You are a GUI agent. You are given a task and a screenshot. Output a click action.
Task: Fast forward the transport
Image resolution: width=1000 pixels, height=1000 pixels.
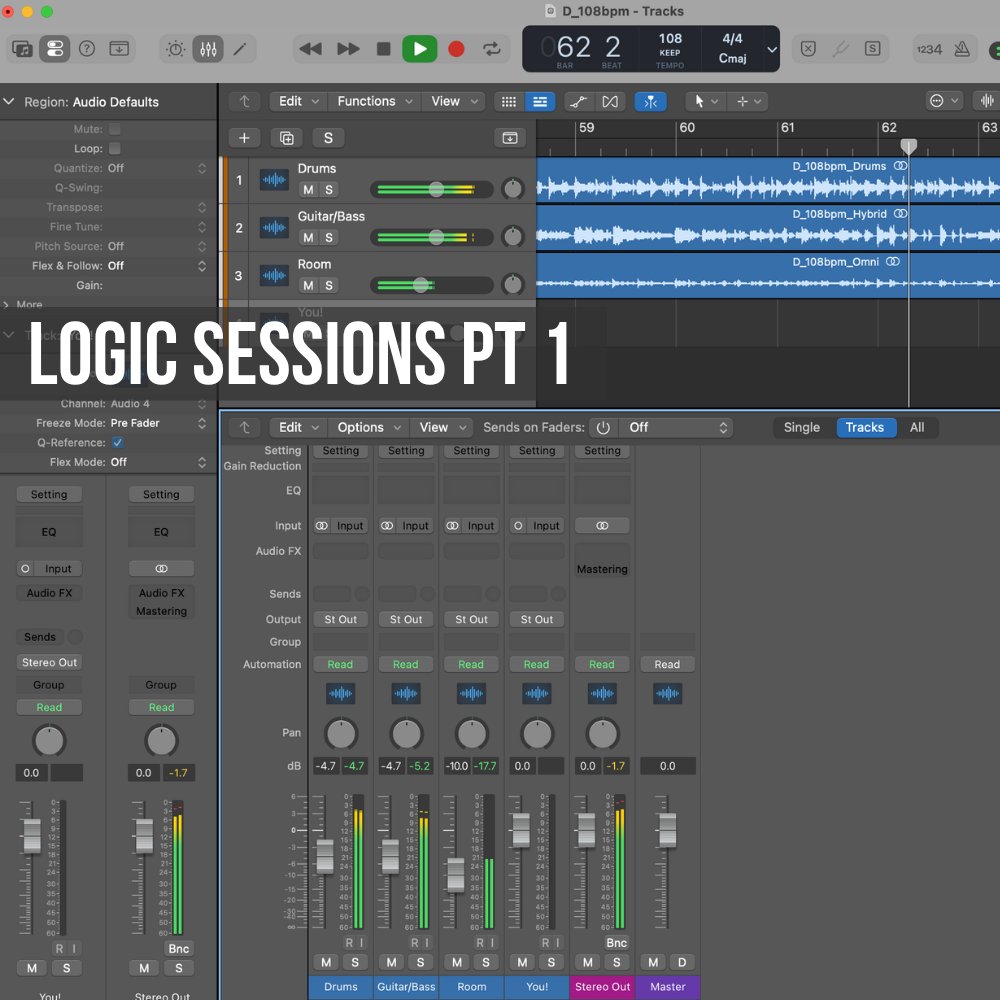pos(348,49)
